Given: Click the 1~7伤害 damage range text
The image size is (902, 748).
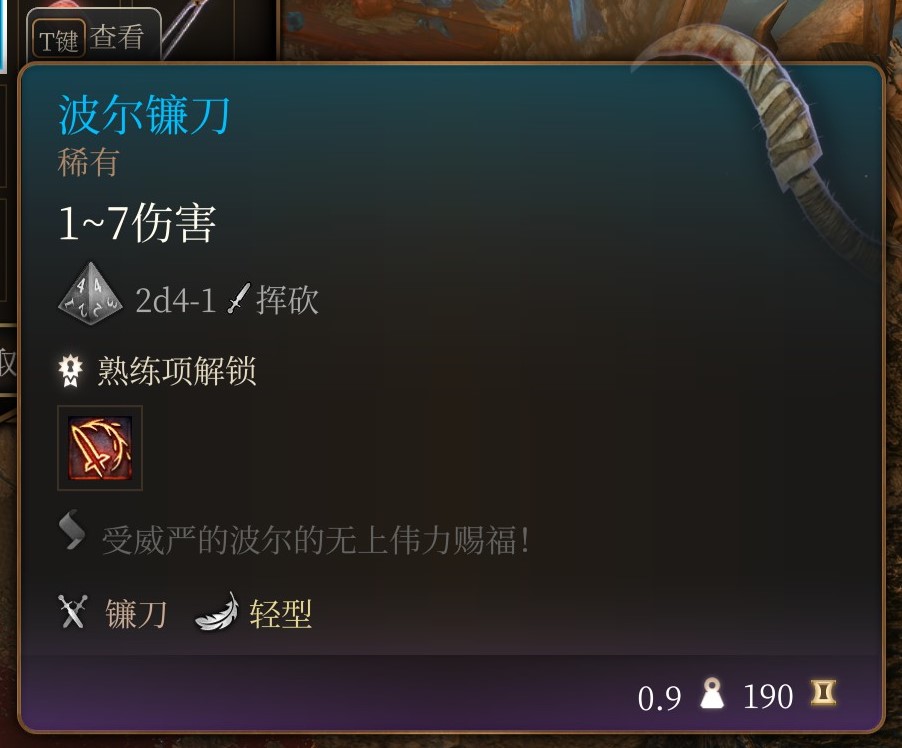Looking at the screenshot, I should pyautogui.click(x=137, y=223).
